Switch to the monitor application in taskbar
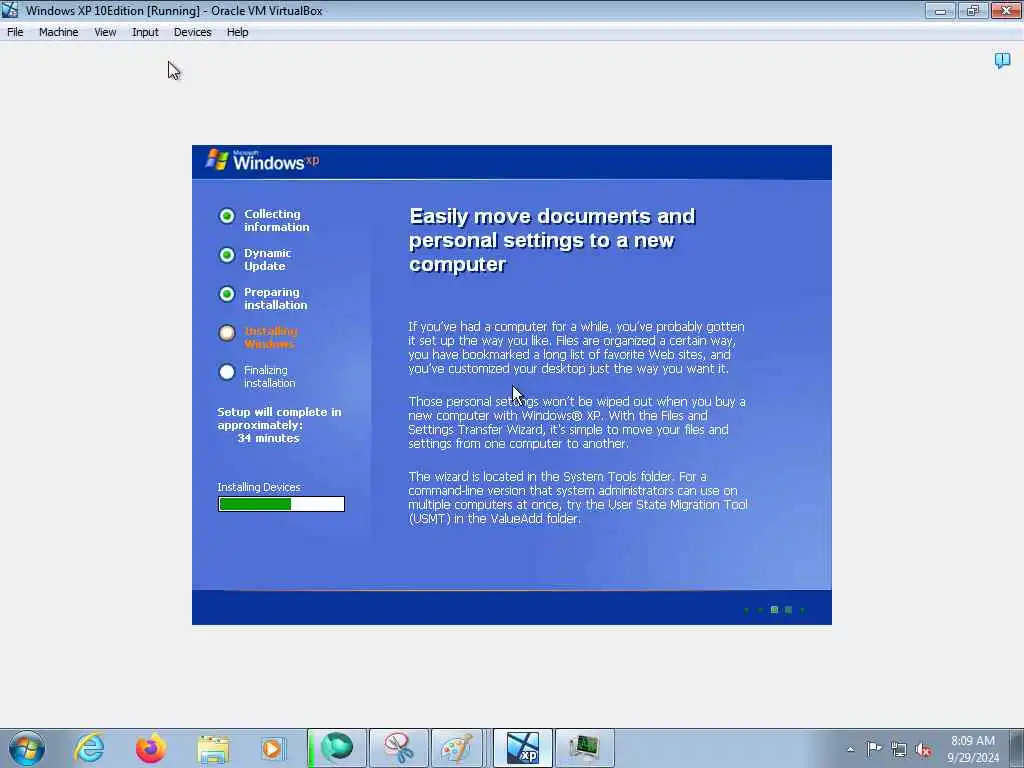The image size is (1024, 768). point(584,748)
